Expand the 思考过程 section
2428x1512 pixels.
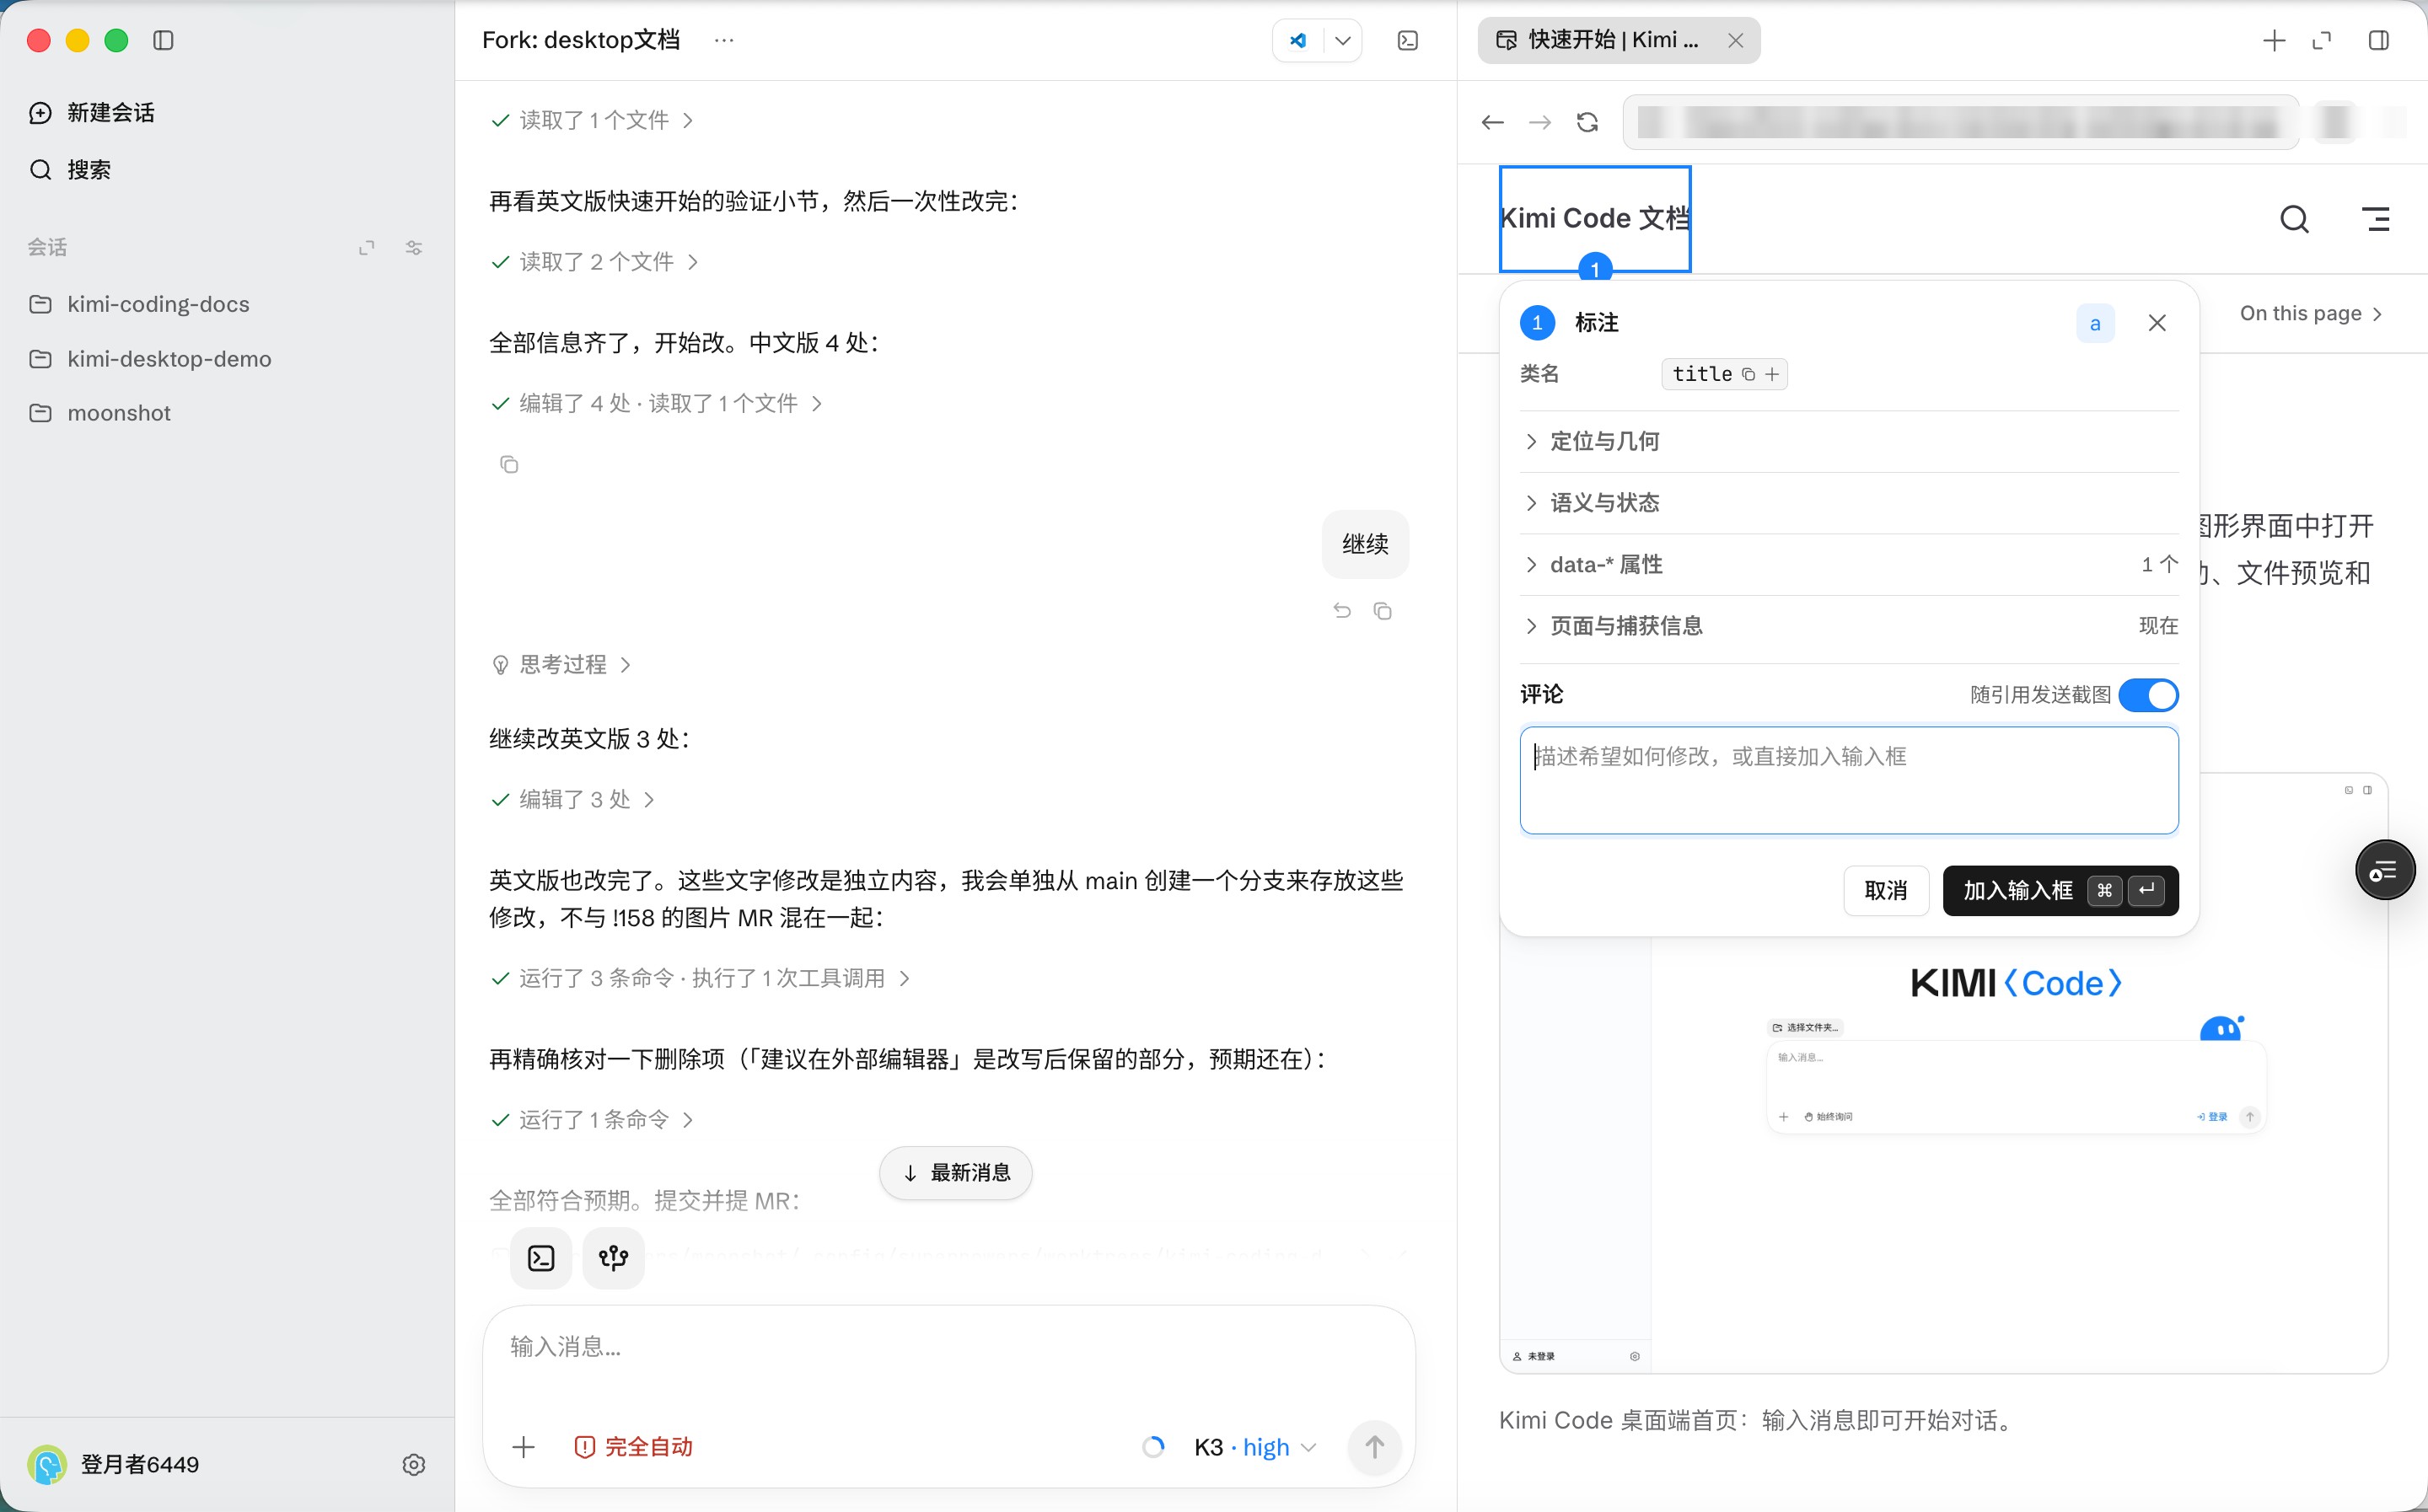(562, 665)
